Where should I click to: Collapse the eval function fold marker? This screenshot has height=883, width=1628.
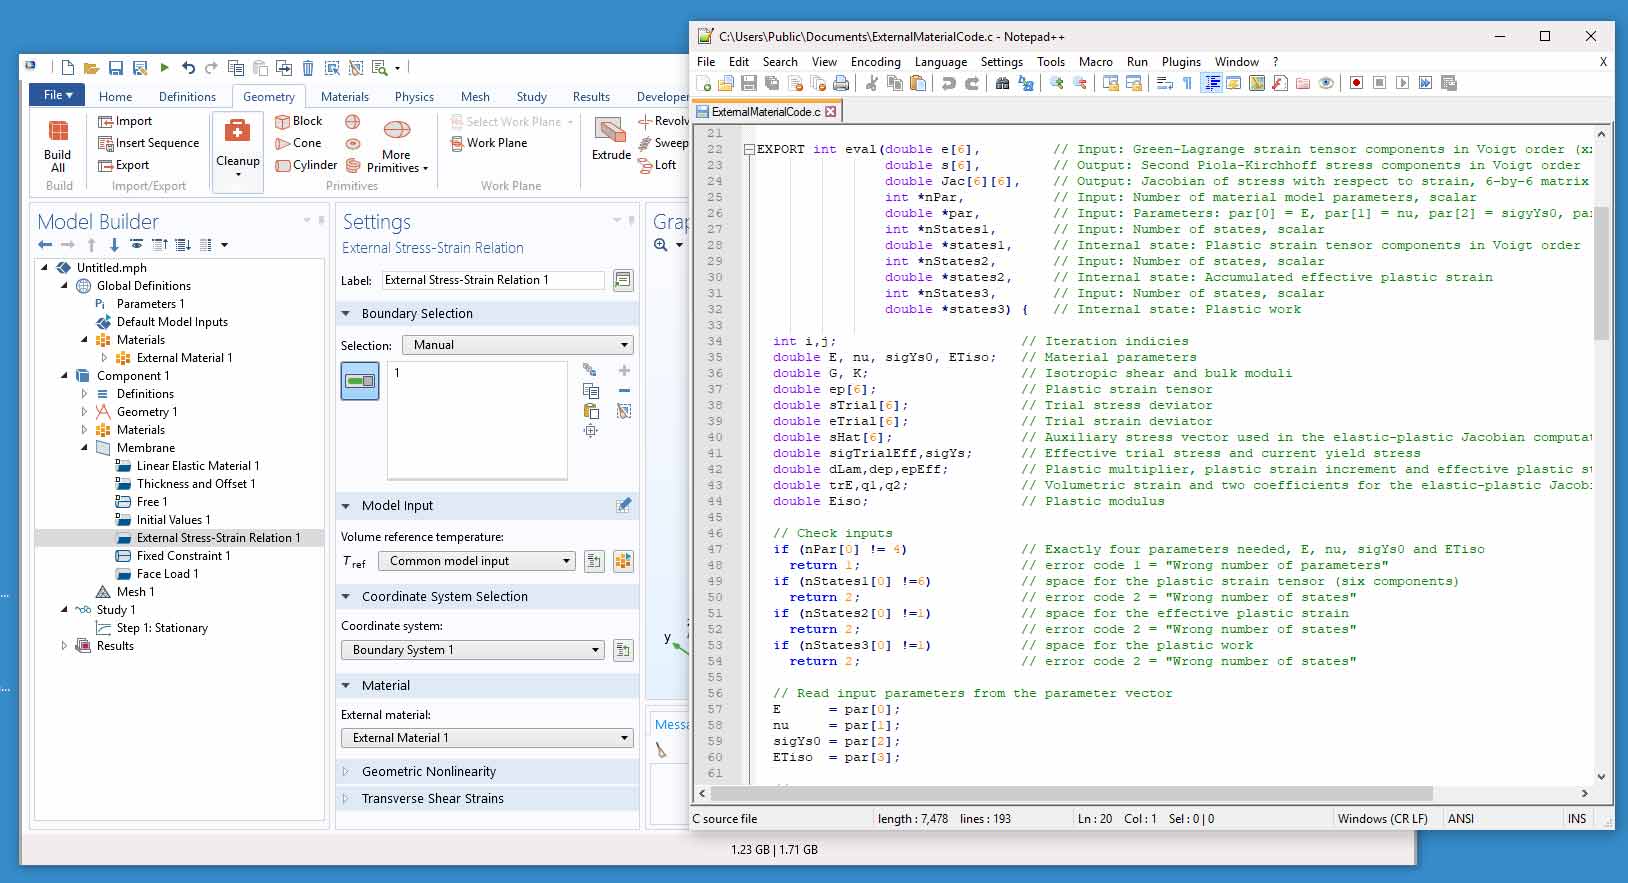748,149
